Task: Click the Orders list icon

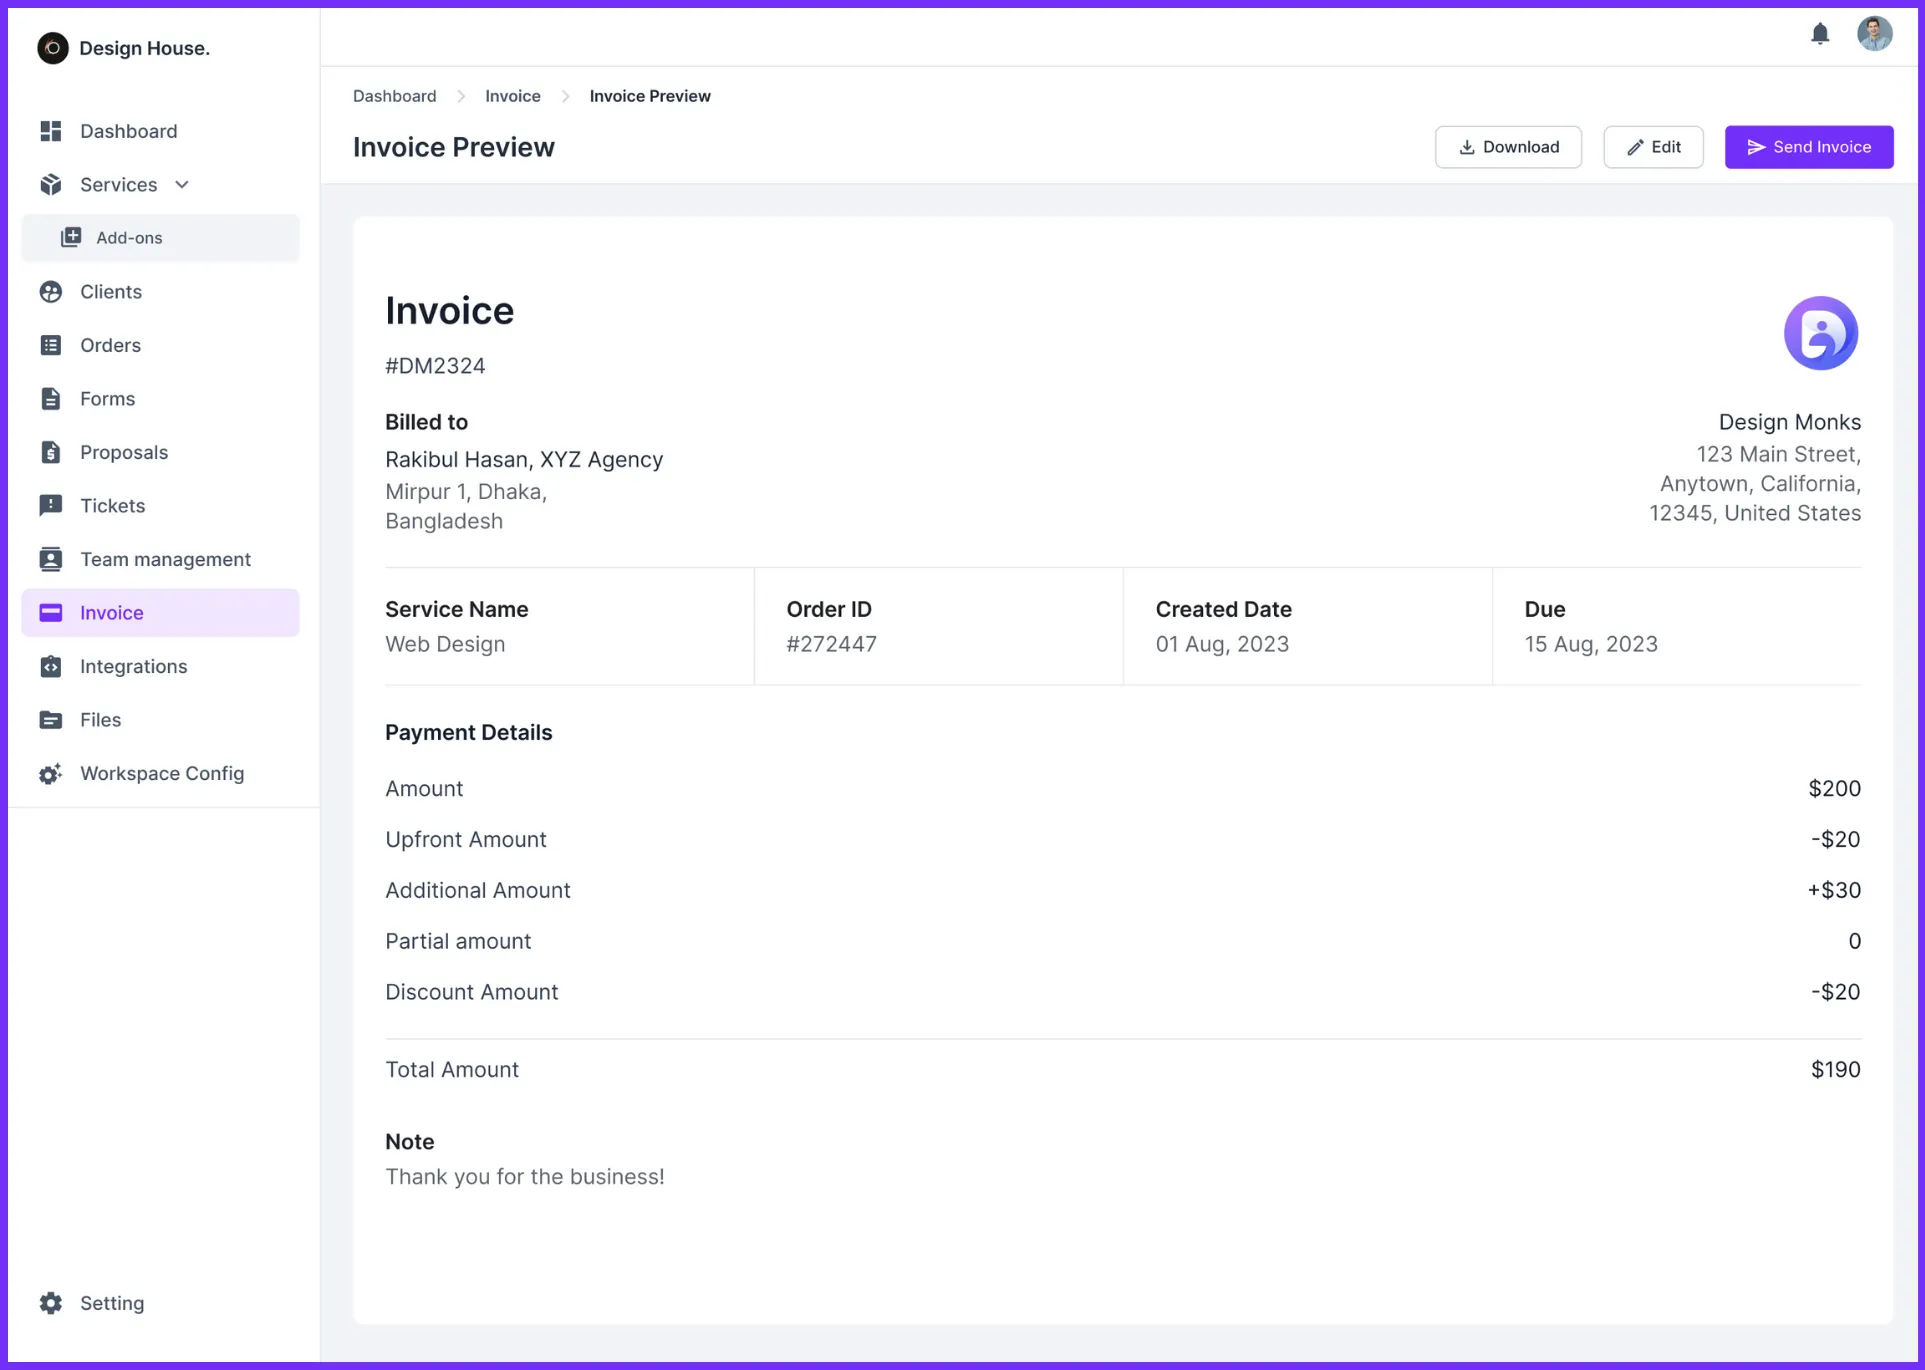Action: pos(51,345)
